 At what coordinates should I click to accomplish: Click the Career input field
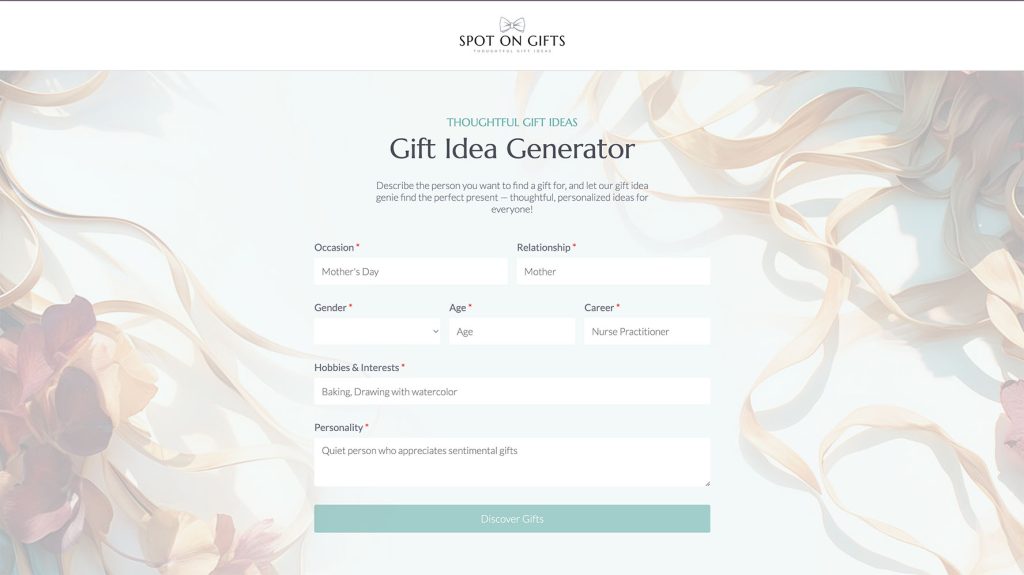point(646,331)
